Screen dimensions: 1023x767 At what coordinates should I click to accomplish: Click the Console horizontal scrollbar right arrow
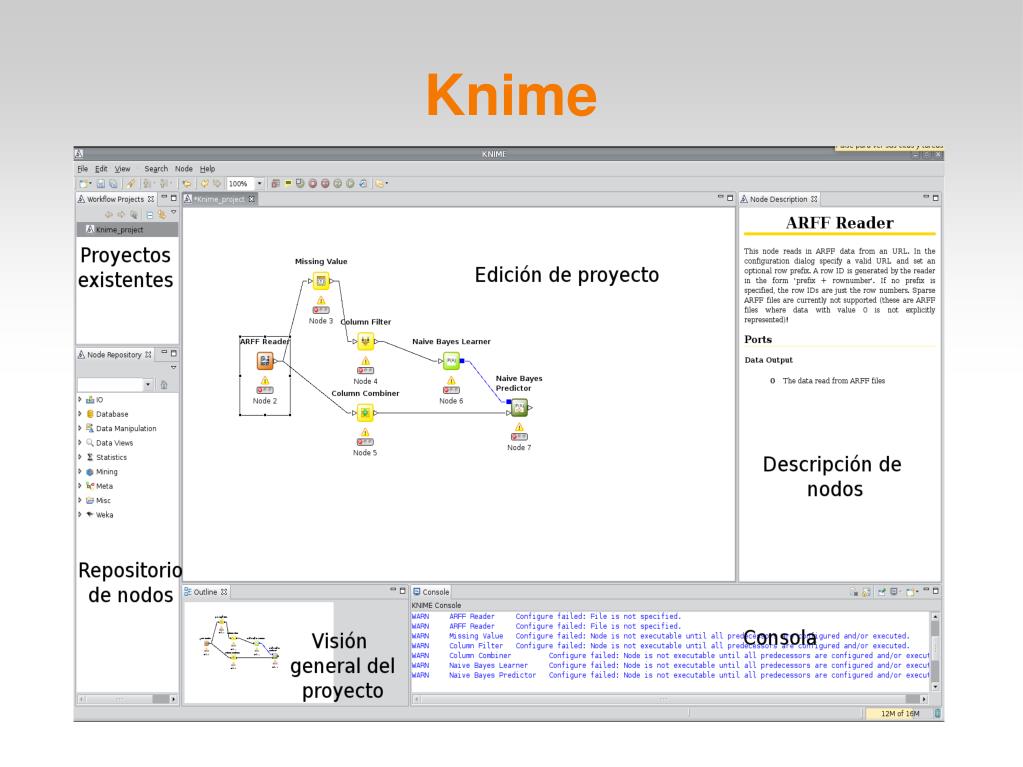click(x=924, y=699)
